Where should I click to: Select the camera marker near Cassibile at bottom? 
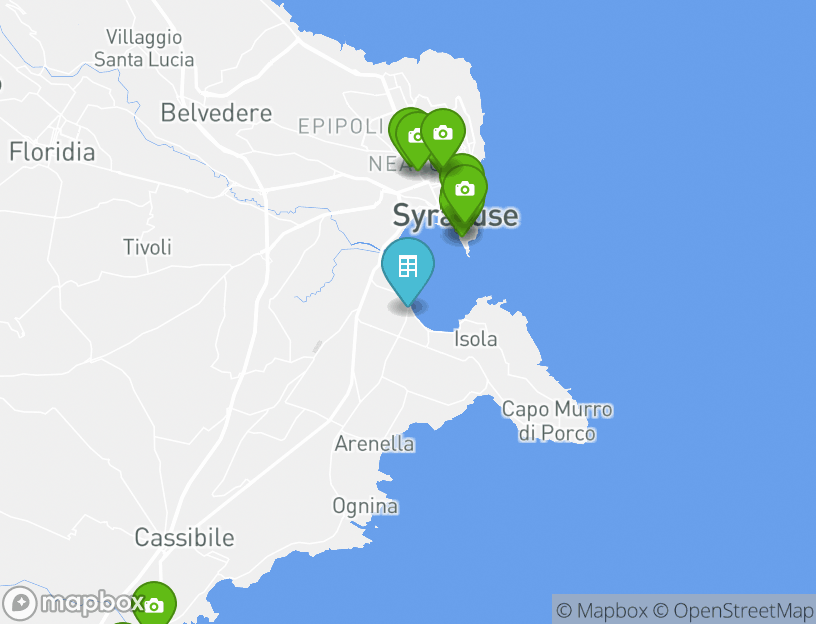(154, 604)
